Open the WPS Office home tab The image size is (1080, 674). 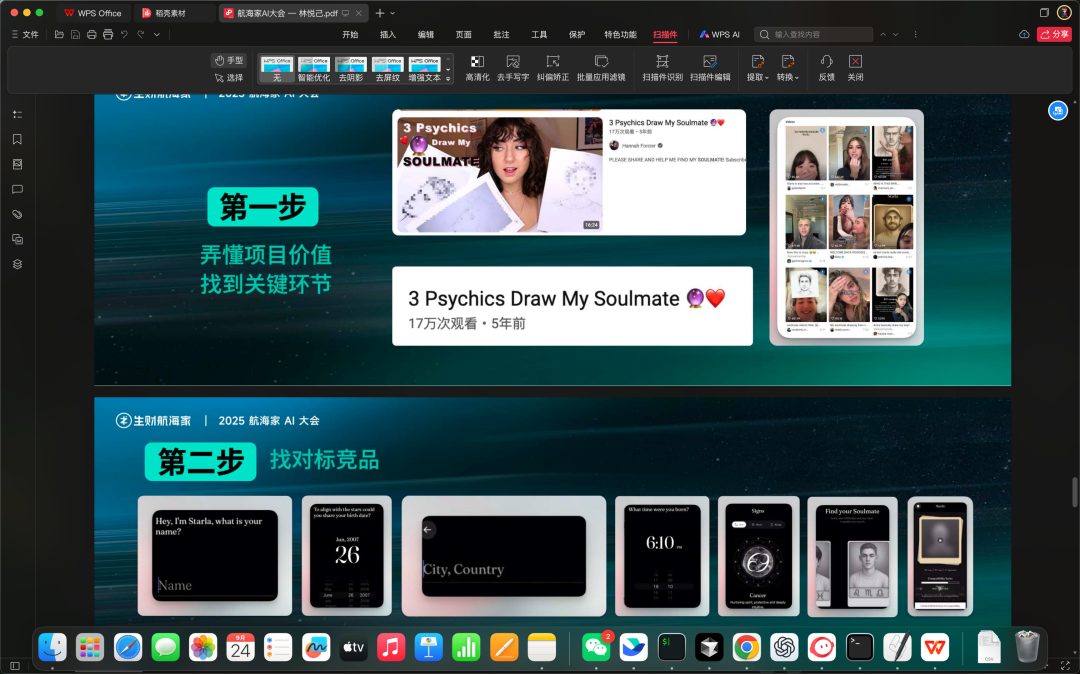click(93, 13)
